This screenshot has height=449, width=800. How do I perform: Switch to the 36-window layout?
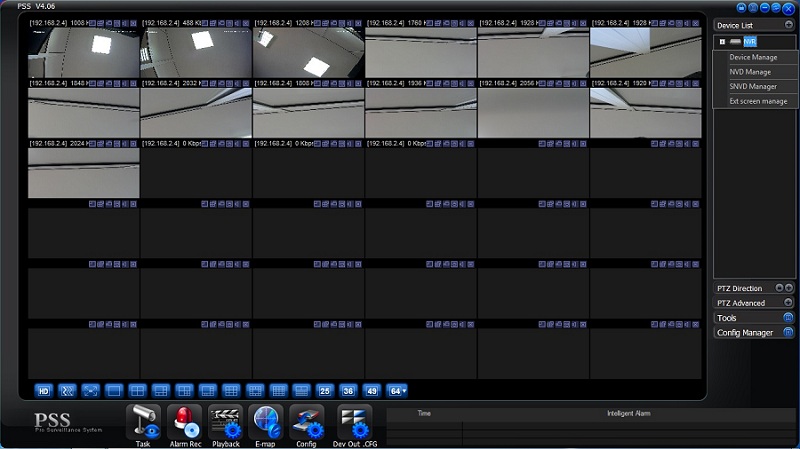tap(348, 391)
